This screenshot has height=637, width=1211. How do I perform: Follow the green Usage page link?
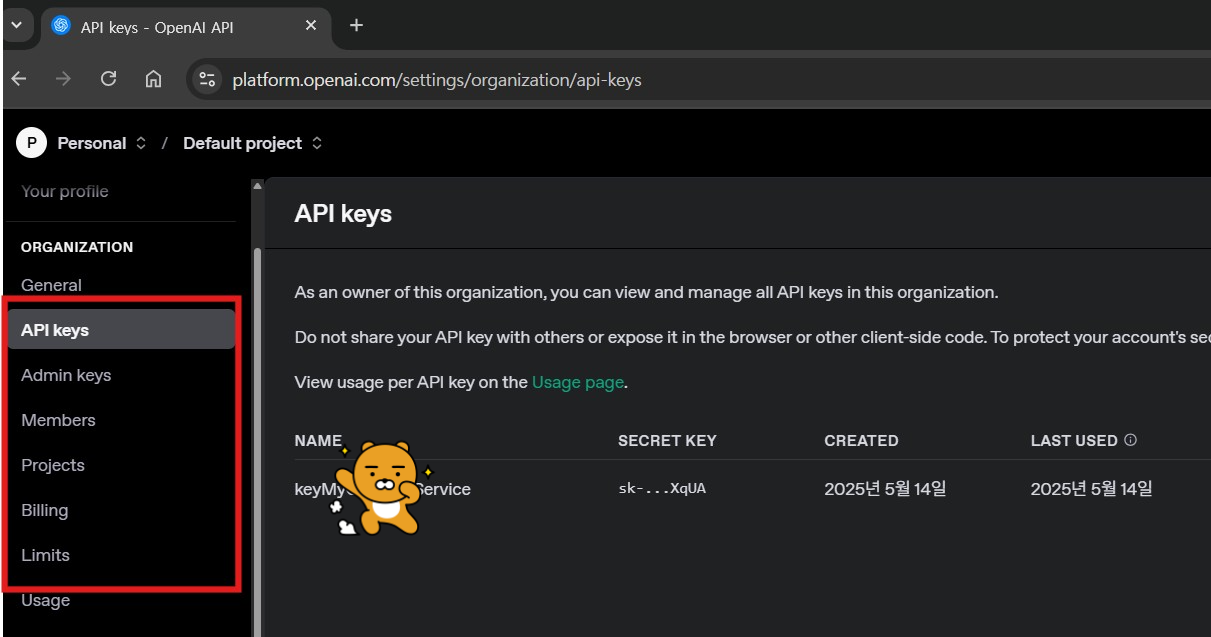pos(578,382)
